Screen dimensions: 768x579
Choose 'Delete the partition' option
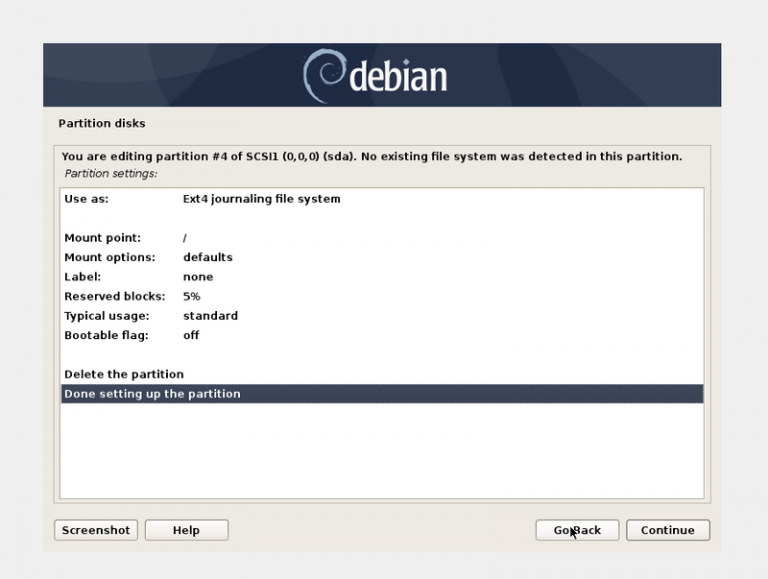click(x=382, y=374)
